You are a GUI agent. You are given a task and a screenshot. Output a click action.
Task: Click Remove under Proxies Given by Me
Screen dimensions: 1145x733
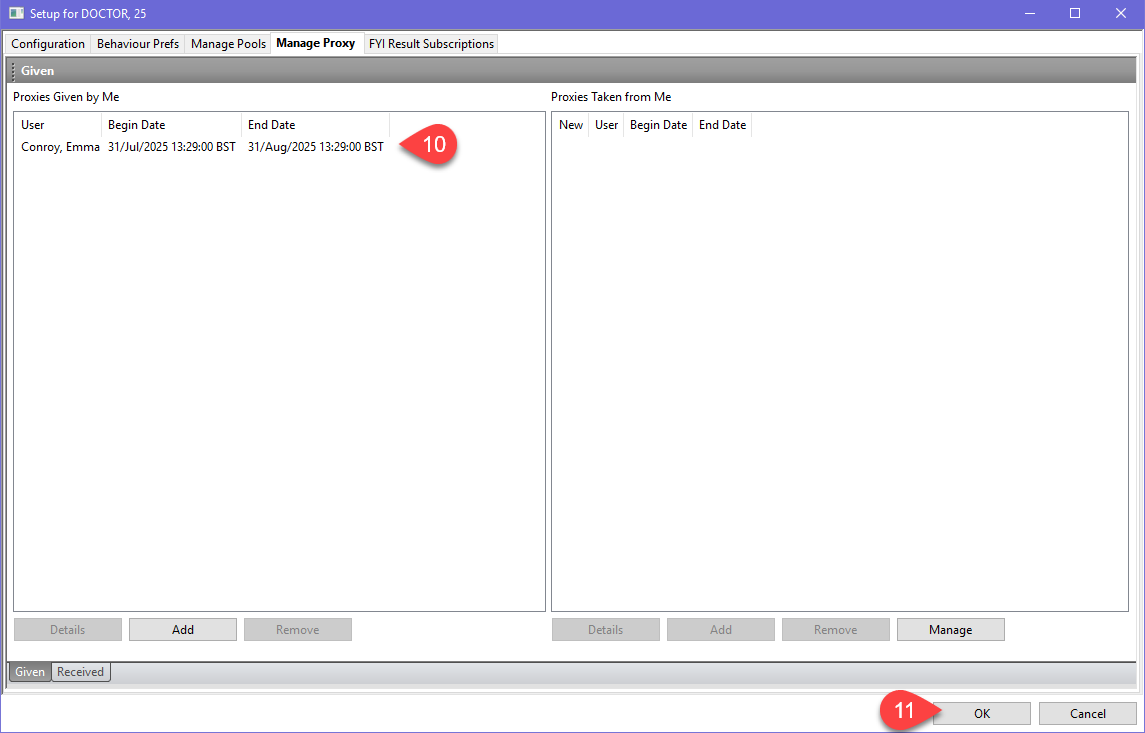pos(298,629)
